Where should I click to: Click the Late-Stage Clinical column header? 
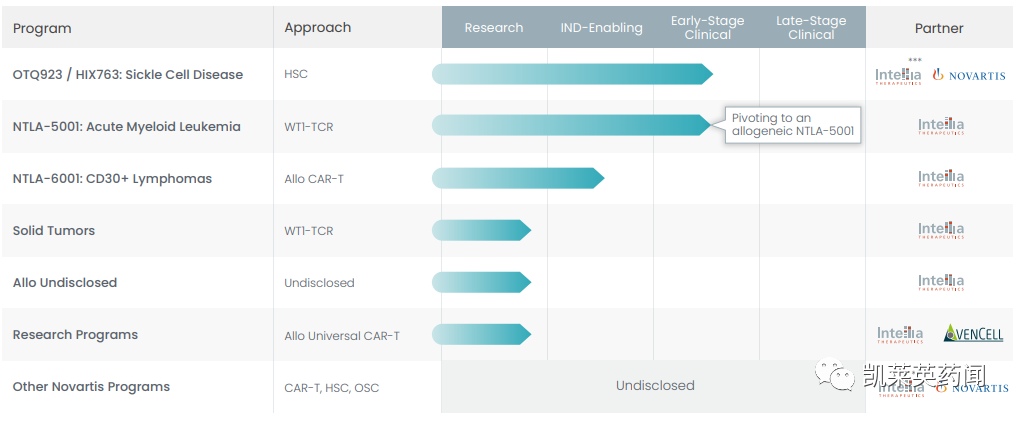point(811,28)
